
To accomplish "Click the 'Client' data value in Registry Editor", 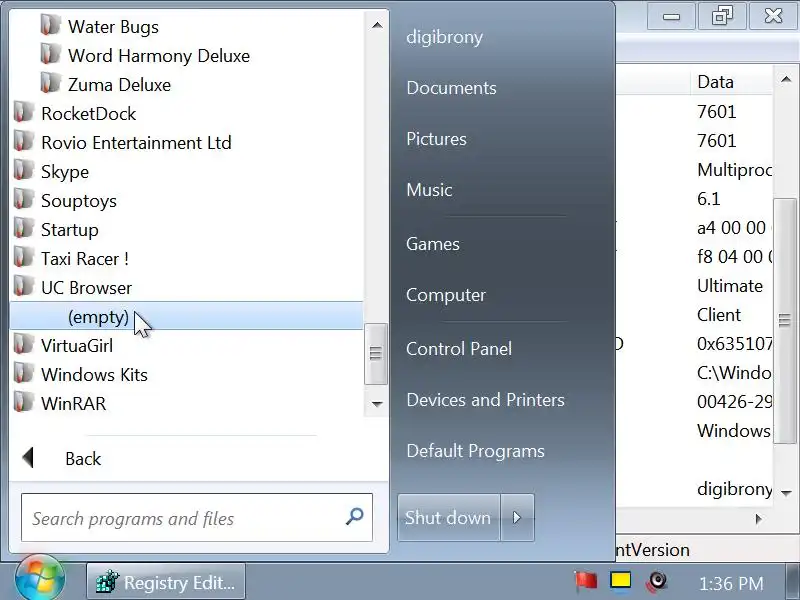I will click(719, 315).
